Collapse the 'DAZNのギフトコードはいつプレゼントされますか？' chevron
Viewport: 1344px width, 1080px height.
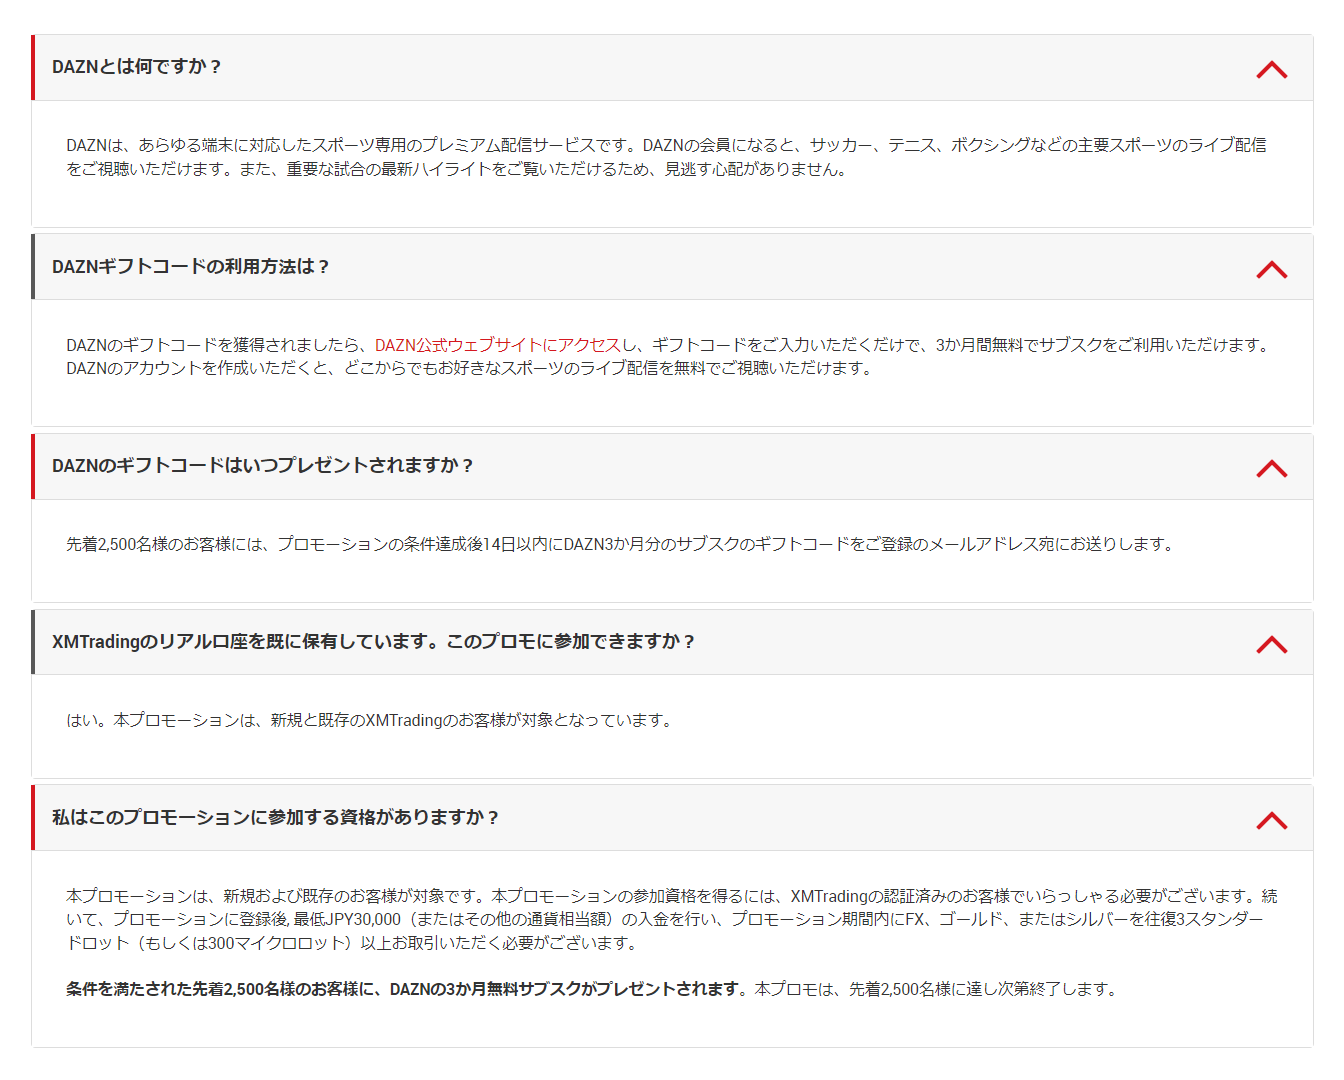click(x=1271, y=468)
